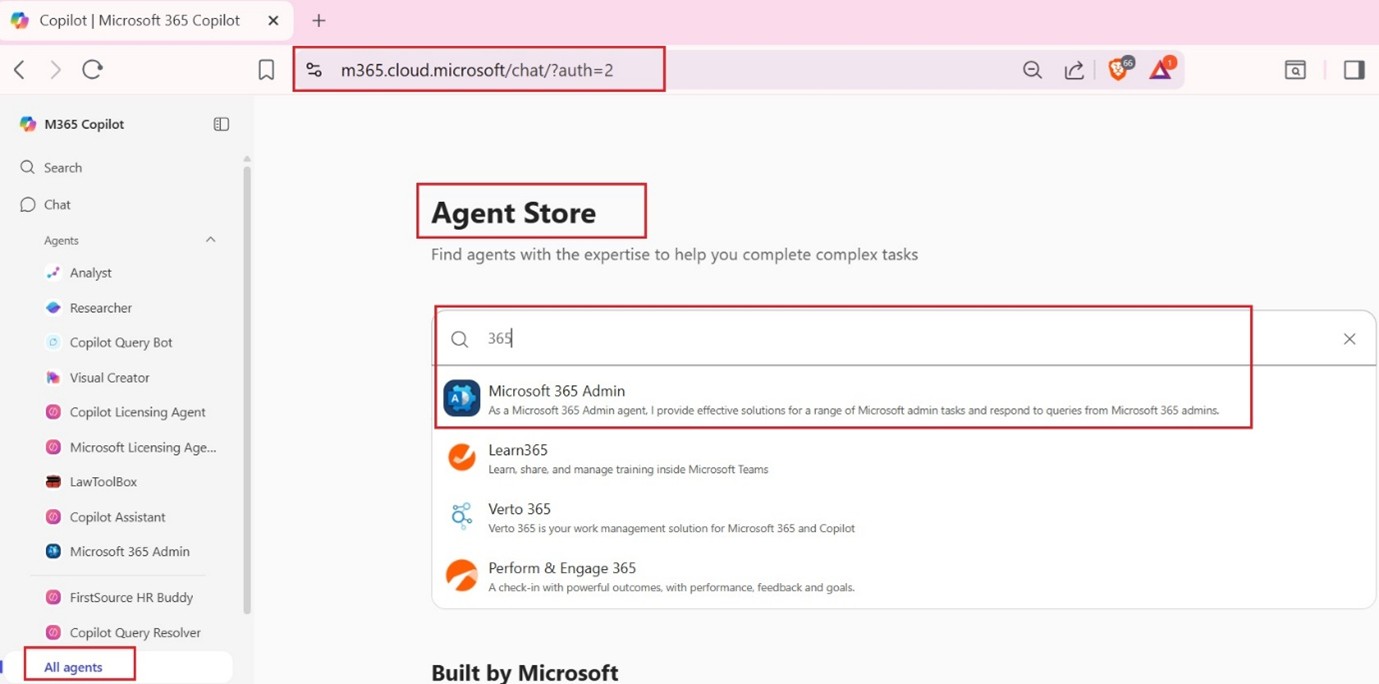Click the Microsoft 365 Admin result icon

(x=462, y=398)
